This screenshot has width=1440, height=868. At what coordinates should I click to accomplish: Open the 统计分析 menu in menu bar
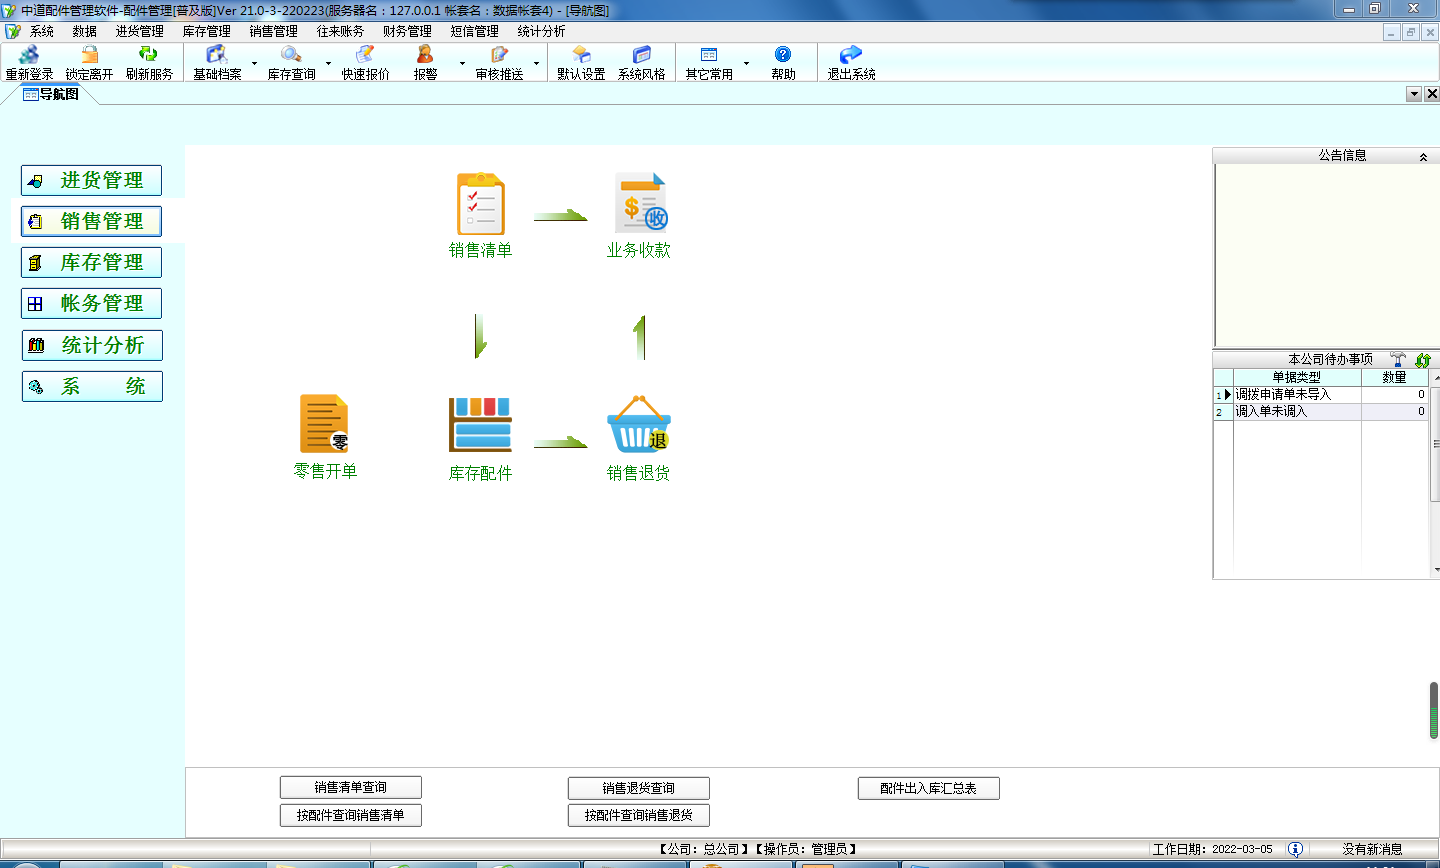(x=541, y=31)
